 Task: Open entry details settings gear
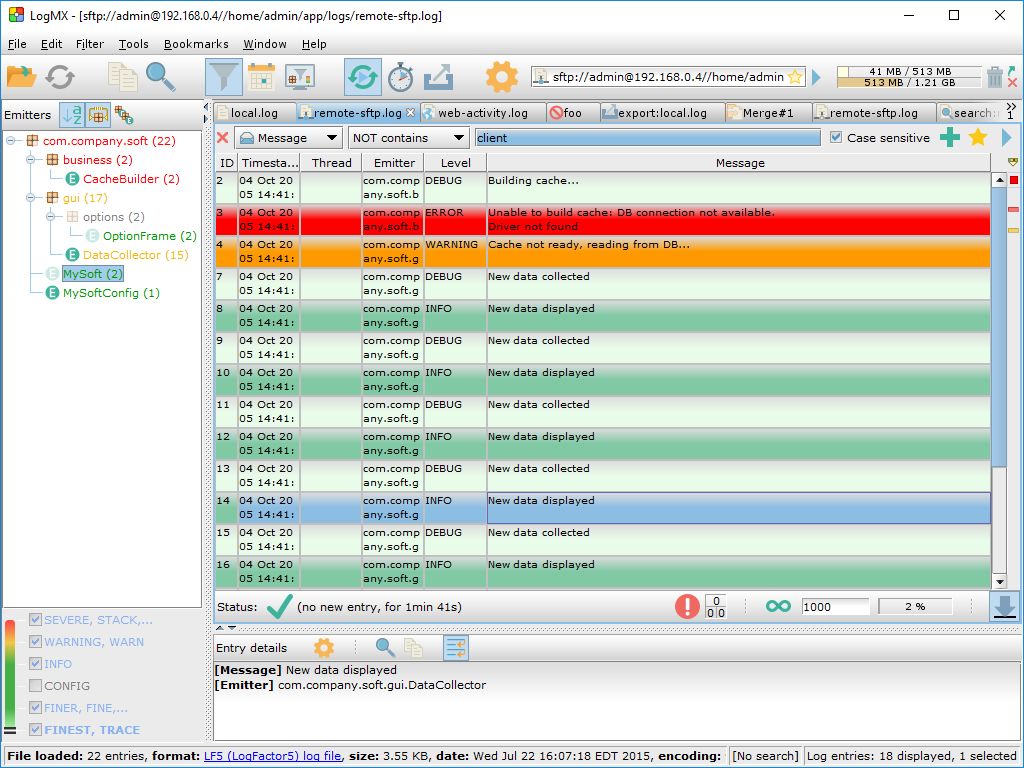[x=323, y=648]
